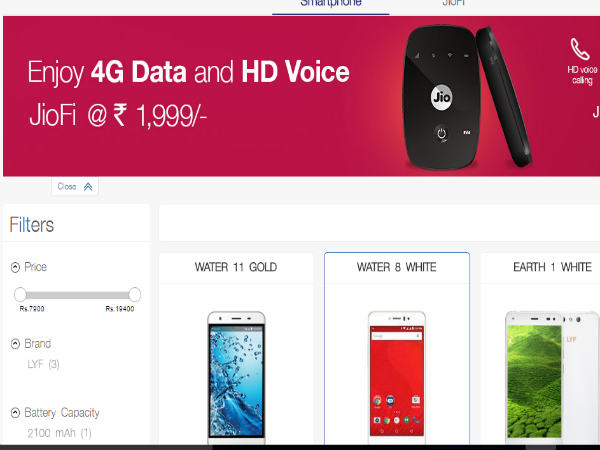This screenshot has width=600, height=450.
Task: Click the HD voice calling phone icon
Action: click(580, 49)
